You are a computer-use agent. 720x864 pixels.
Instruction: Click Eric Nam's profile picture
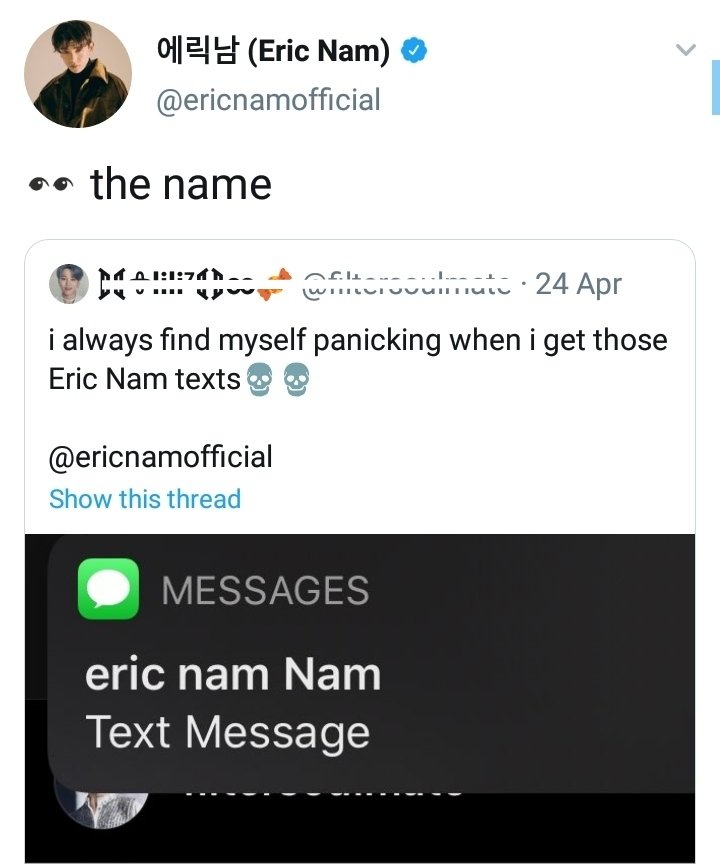(78, 74)
